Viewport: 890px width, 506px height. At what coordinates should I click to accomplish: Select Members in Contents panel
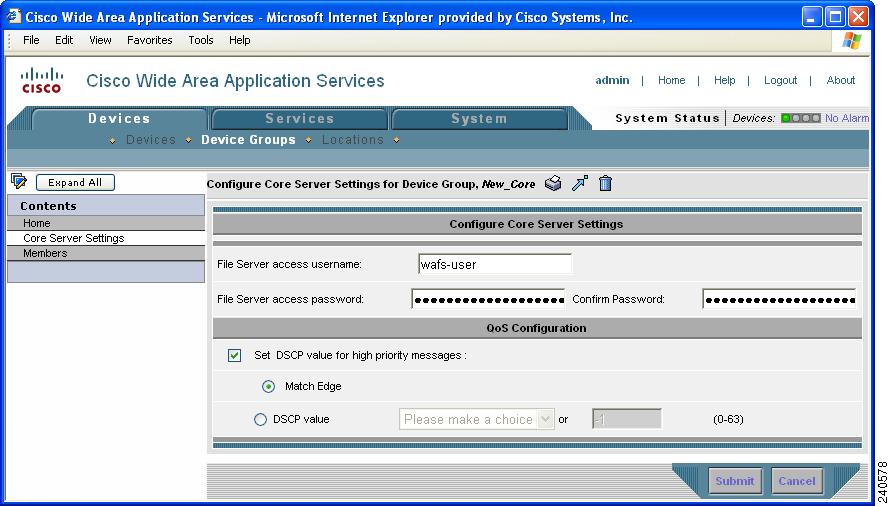click(106, 253)
